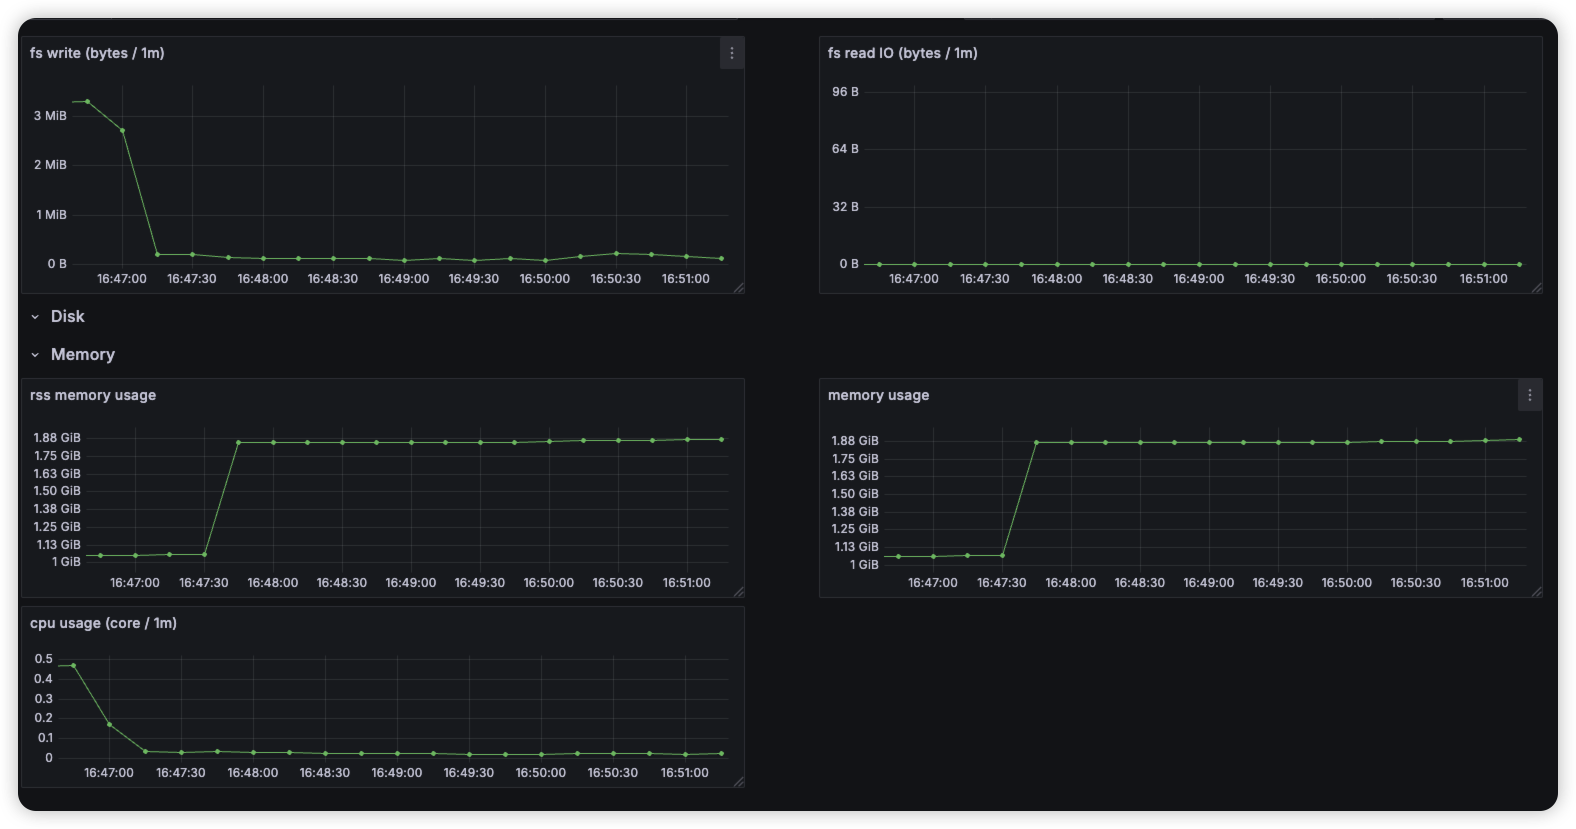Open the fs write panel kebab menu
The image size is (1576, 829).
732,54
